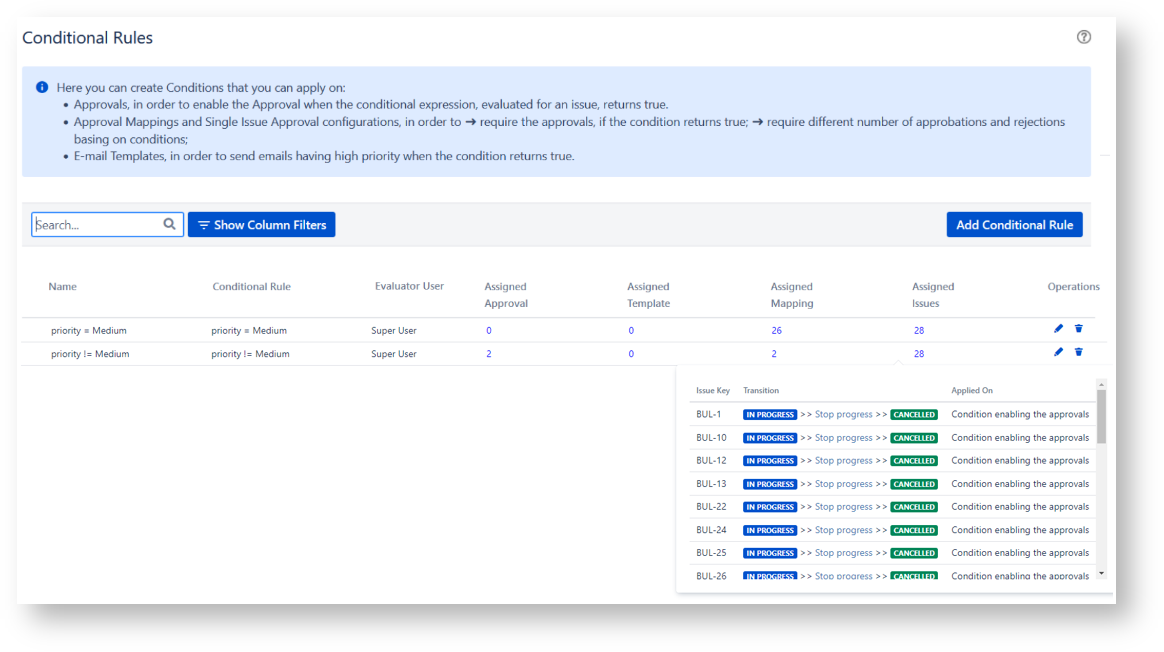1164x652 pixels.
Task: Click the magnifier icon in search box
Action: (170, 225)
